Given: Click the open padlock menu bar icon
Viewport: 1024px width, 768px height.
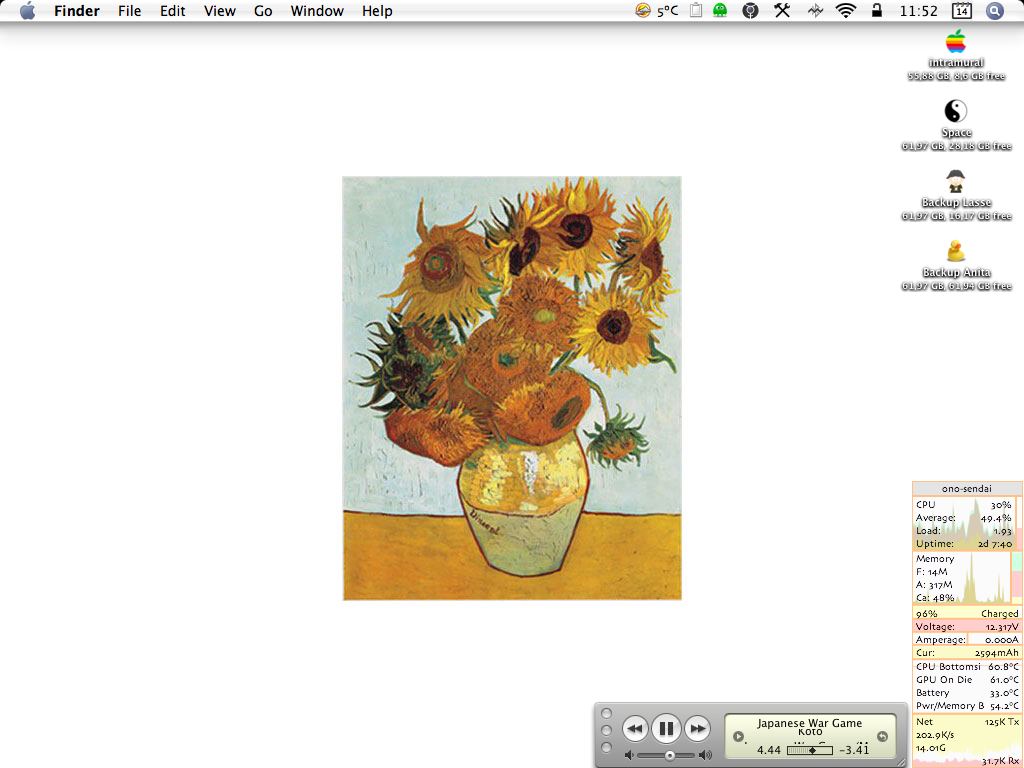Looking at the screenshot, I should click(x=877, y=10).
